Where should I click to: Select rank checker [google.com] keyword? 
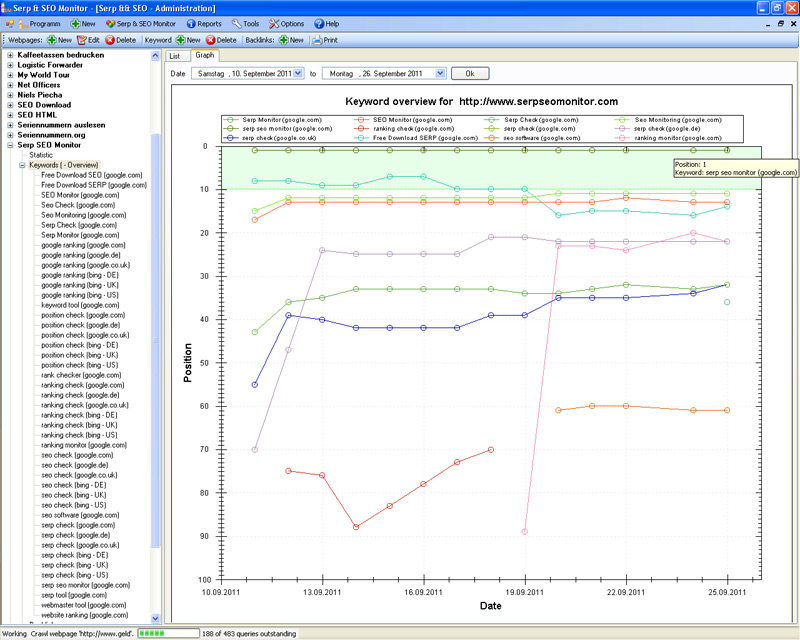(x=82, y=375)
